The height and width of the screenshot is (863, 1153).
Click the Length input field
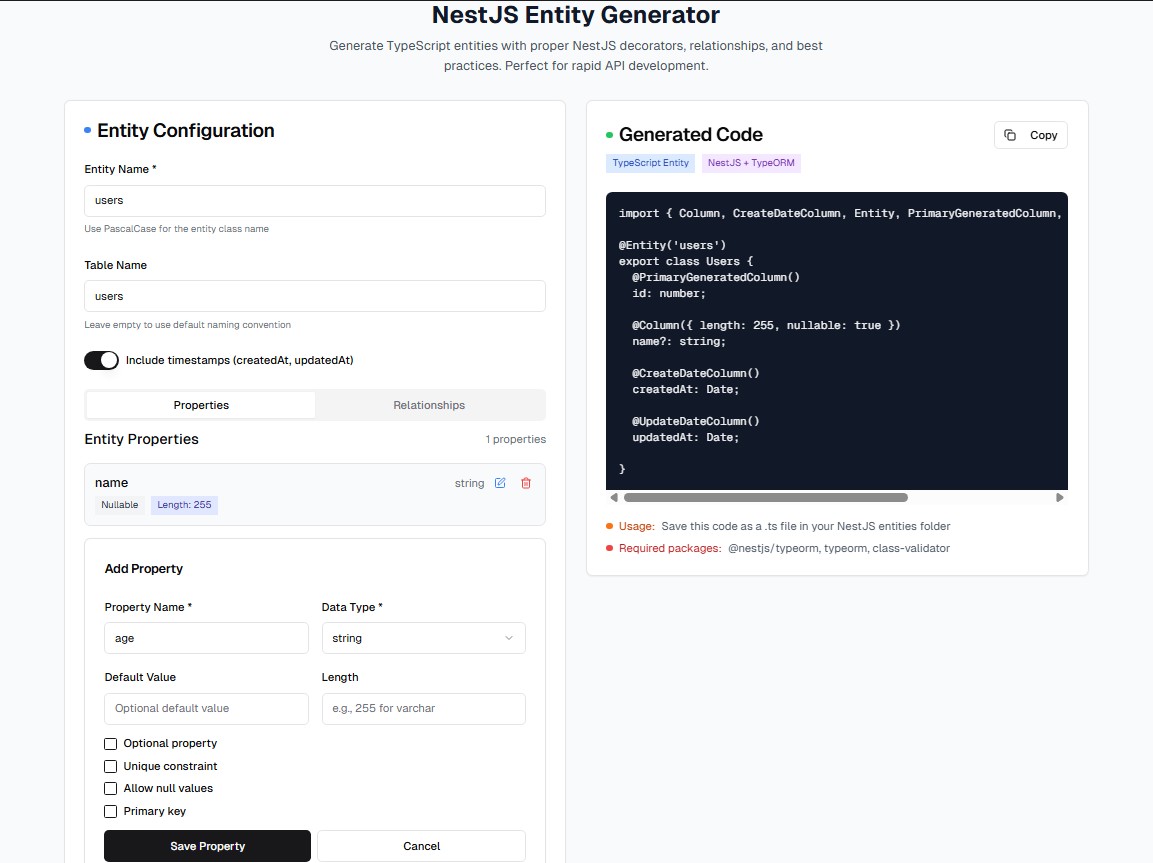(x=424, y=709)
